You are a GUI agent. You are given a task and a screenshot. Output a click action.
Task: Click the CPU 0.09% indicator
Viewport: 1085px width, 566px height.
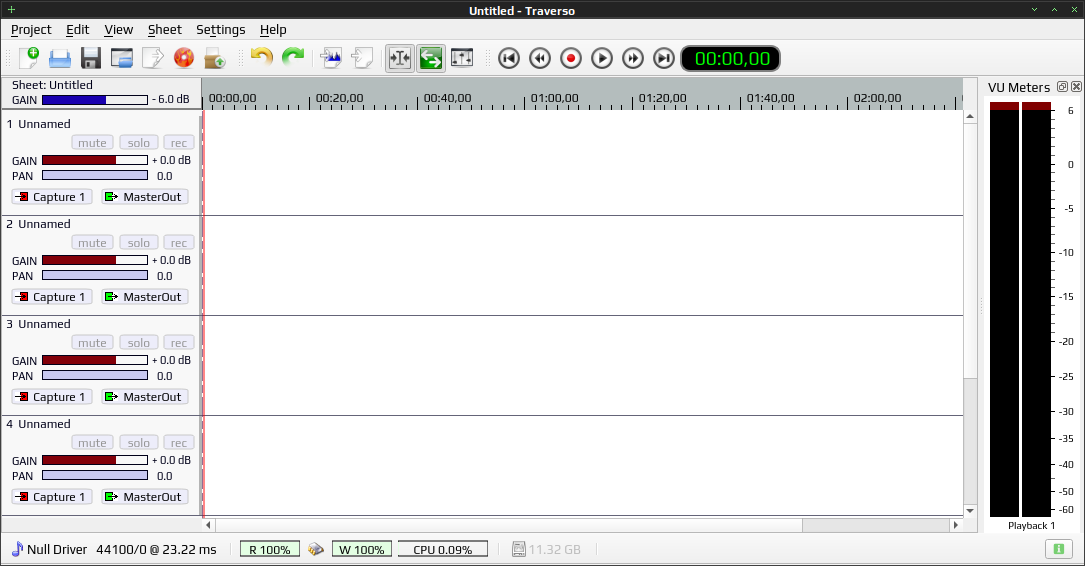click(x=443, y=549)
